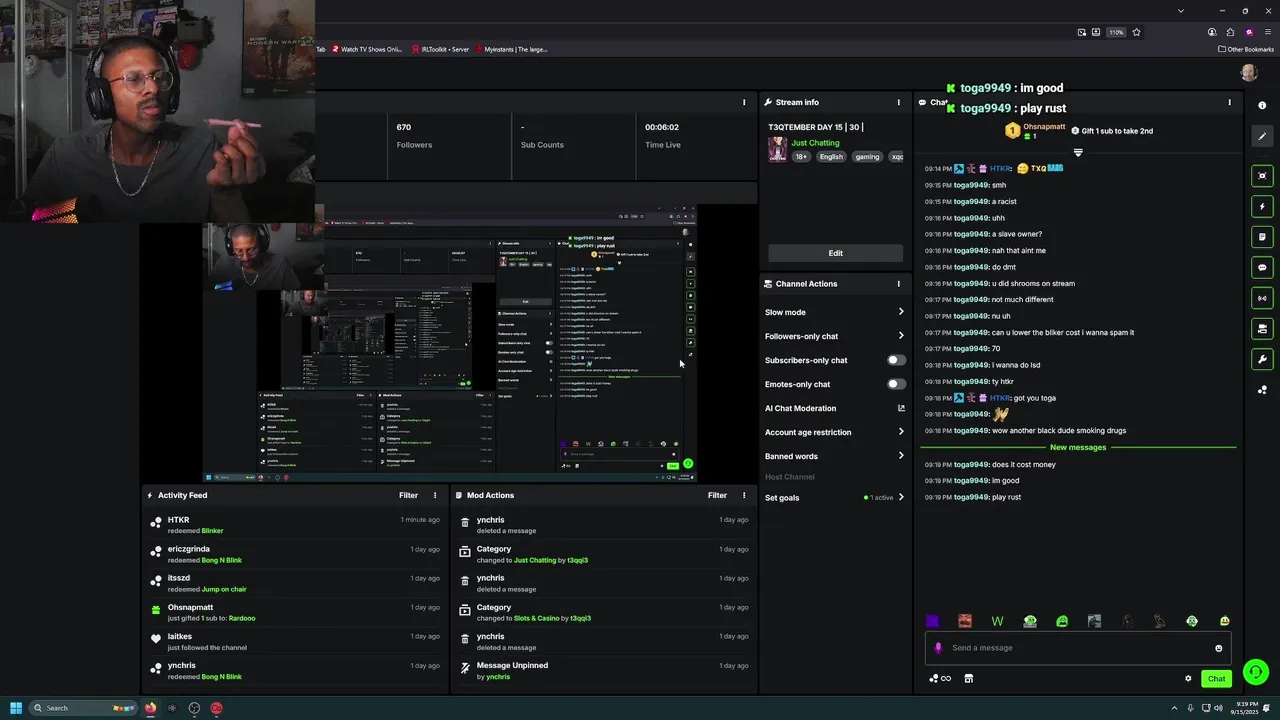Click the Windows taskbar Search box
Image resolution: width=1280 pixels, height=720 pixels.
82,708
